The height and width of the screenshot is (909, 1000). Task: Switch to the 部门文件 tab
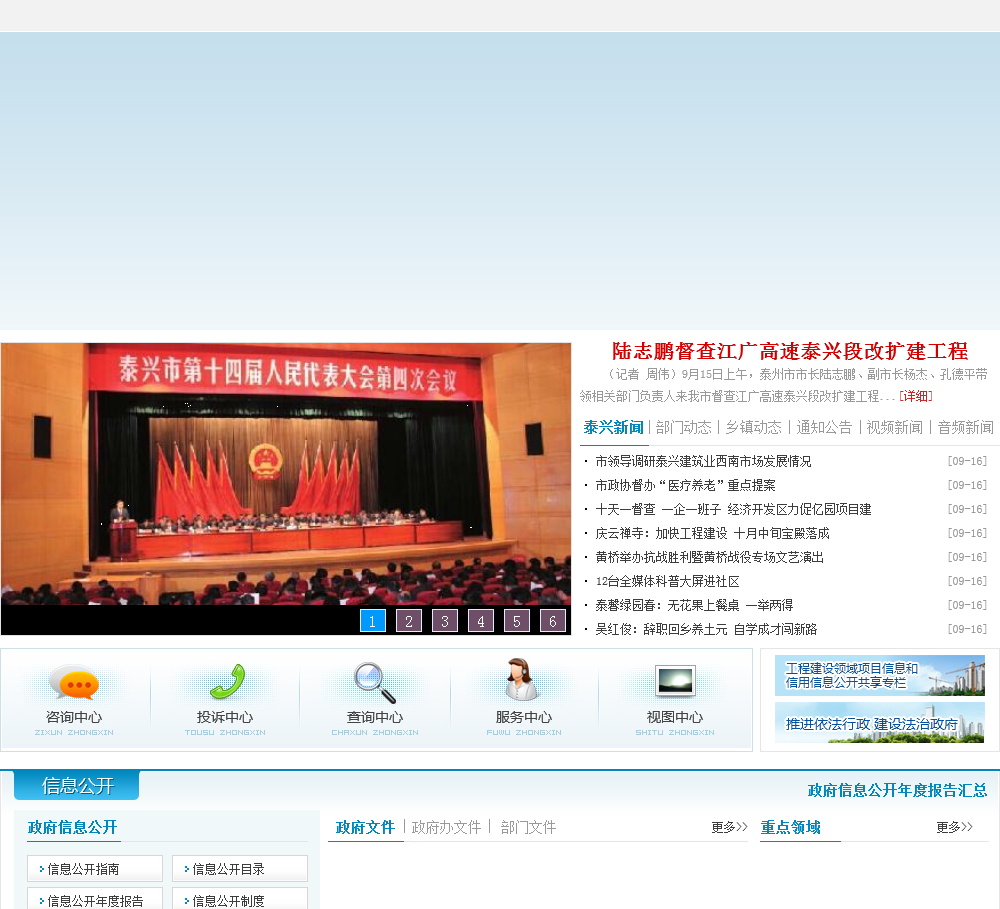coord(529,827)
